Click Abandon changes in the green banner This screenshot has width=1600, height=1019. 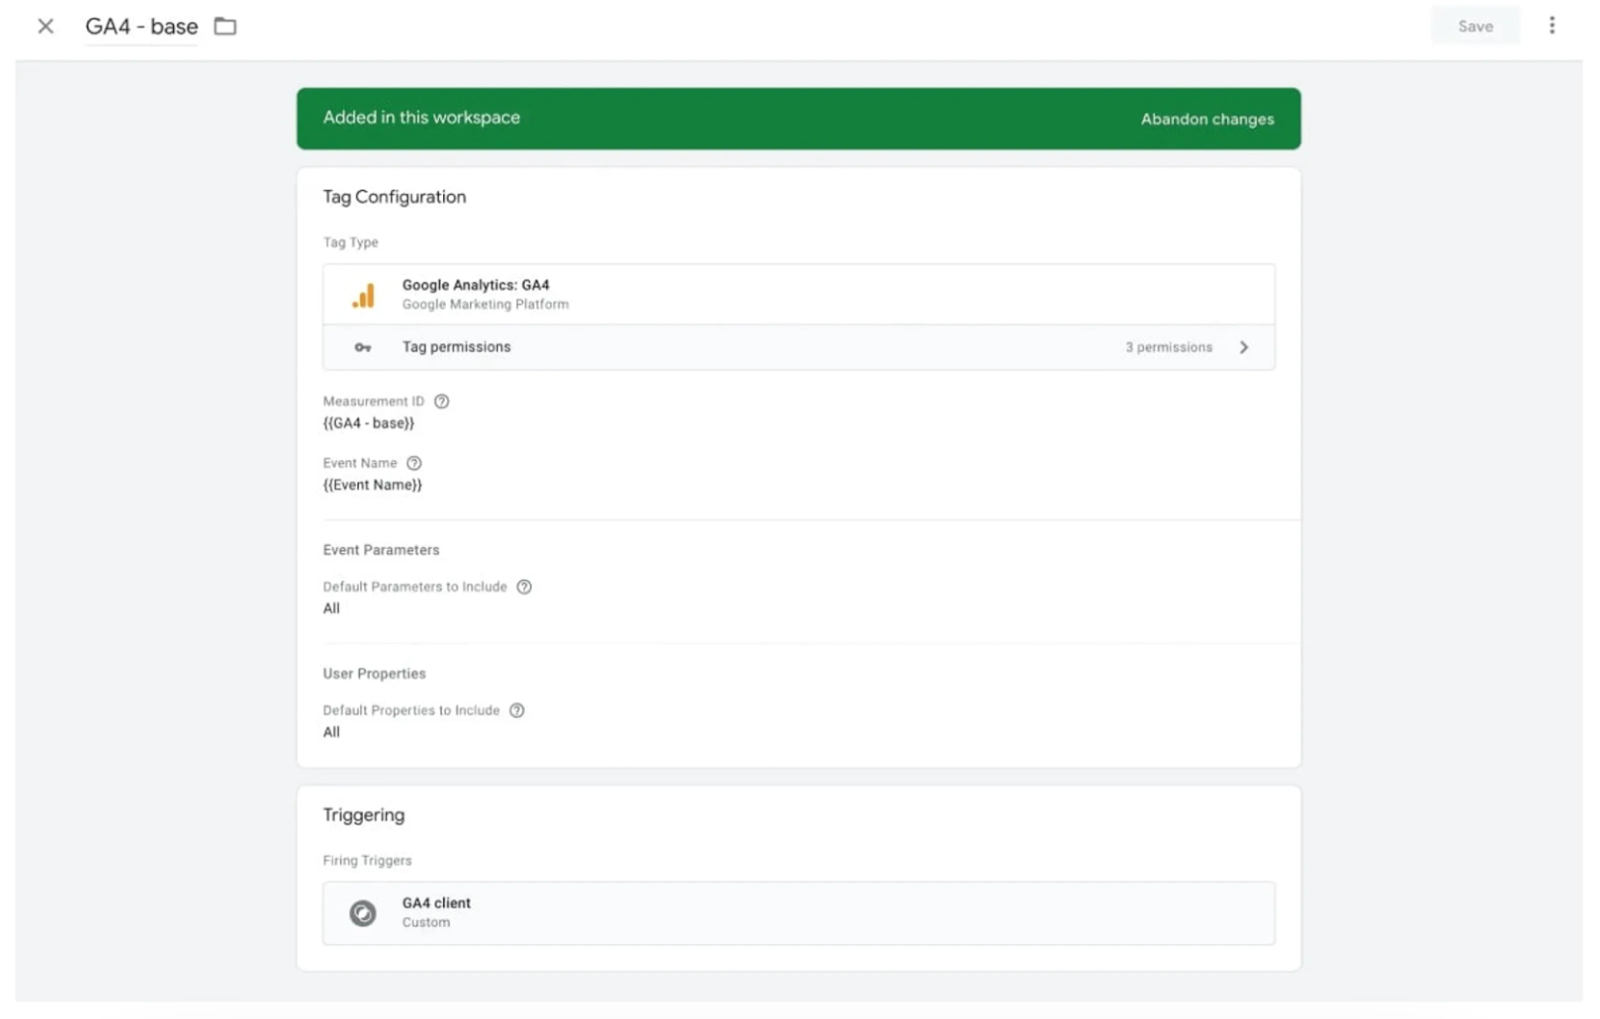tap(1207, 118)
